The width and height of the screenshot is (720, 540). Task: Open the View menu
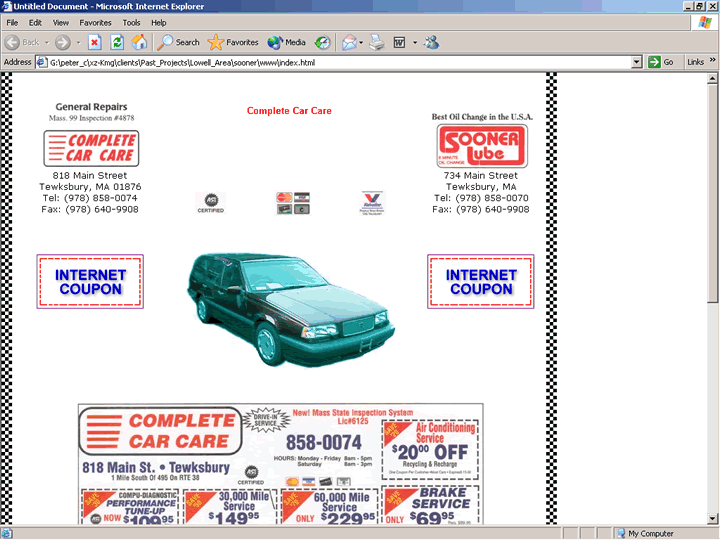tap(61, 22)
